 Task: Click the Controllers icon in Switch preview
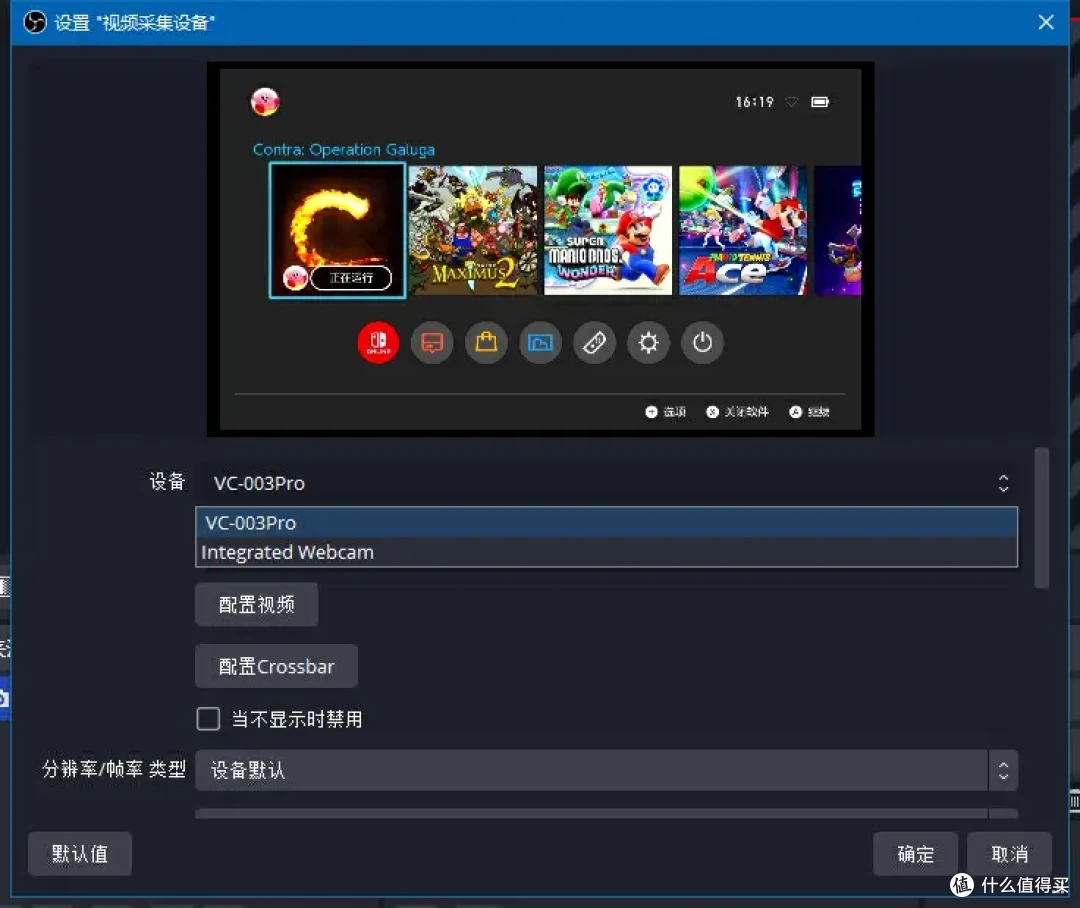coord(594,342)
